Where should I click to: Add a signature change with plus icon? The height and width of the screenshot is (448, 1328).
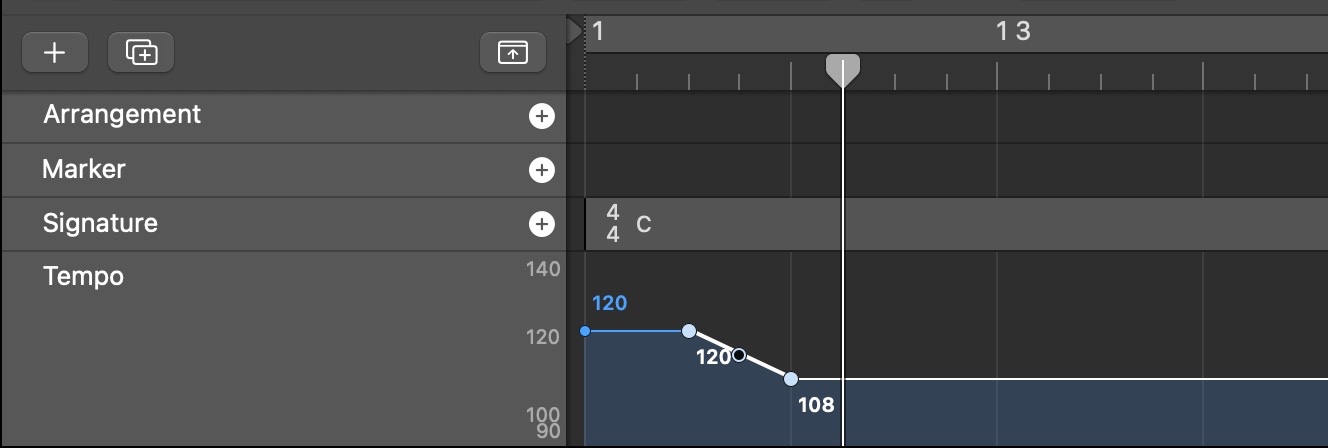tap(541, 224)
